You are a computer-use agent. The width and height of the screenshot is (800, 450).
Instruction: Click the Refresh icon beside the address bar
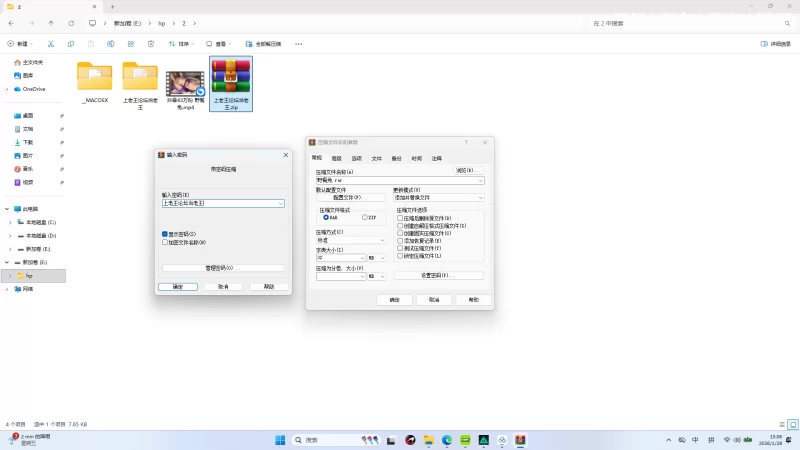[69, 23]
